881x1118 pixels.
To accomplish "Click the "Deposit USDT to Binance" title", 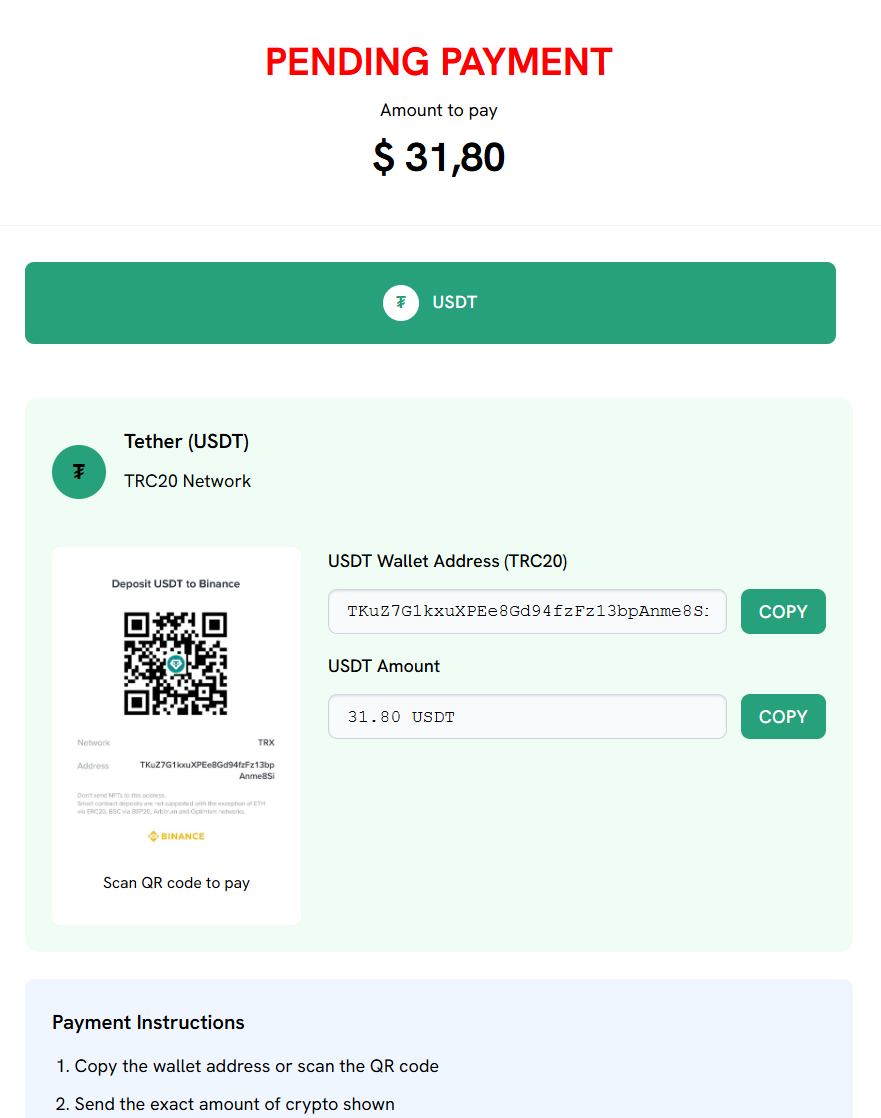I will click(x=176, y=584).
